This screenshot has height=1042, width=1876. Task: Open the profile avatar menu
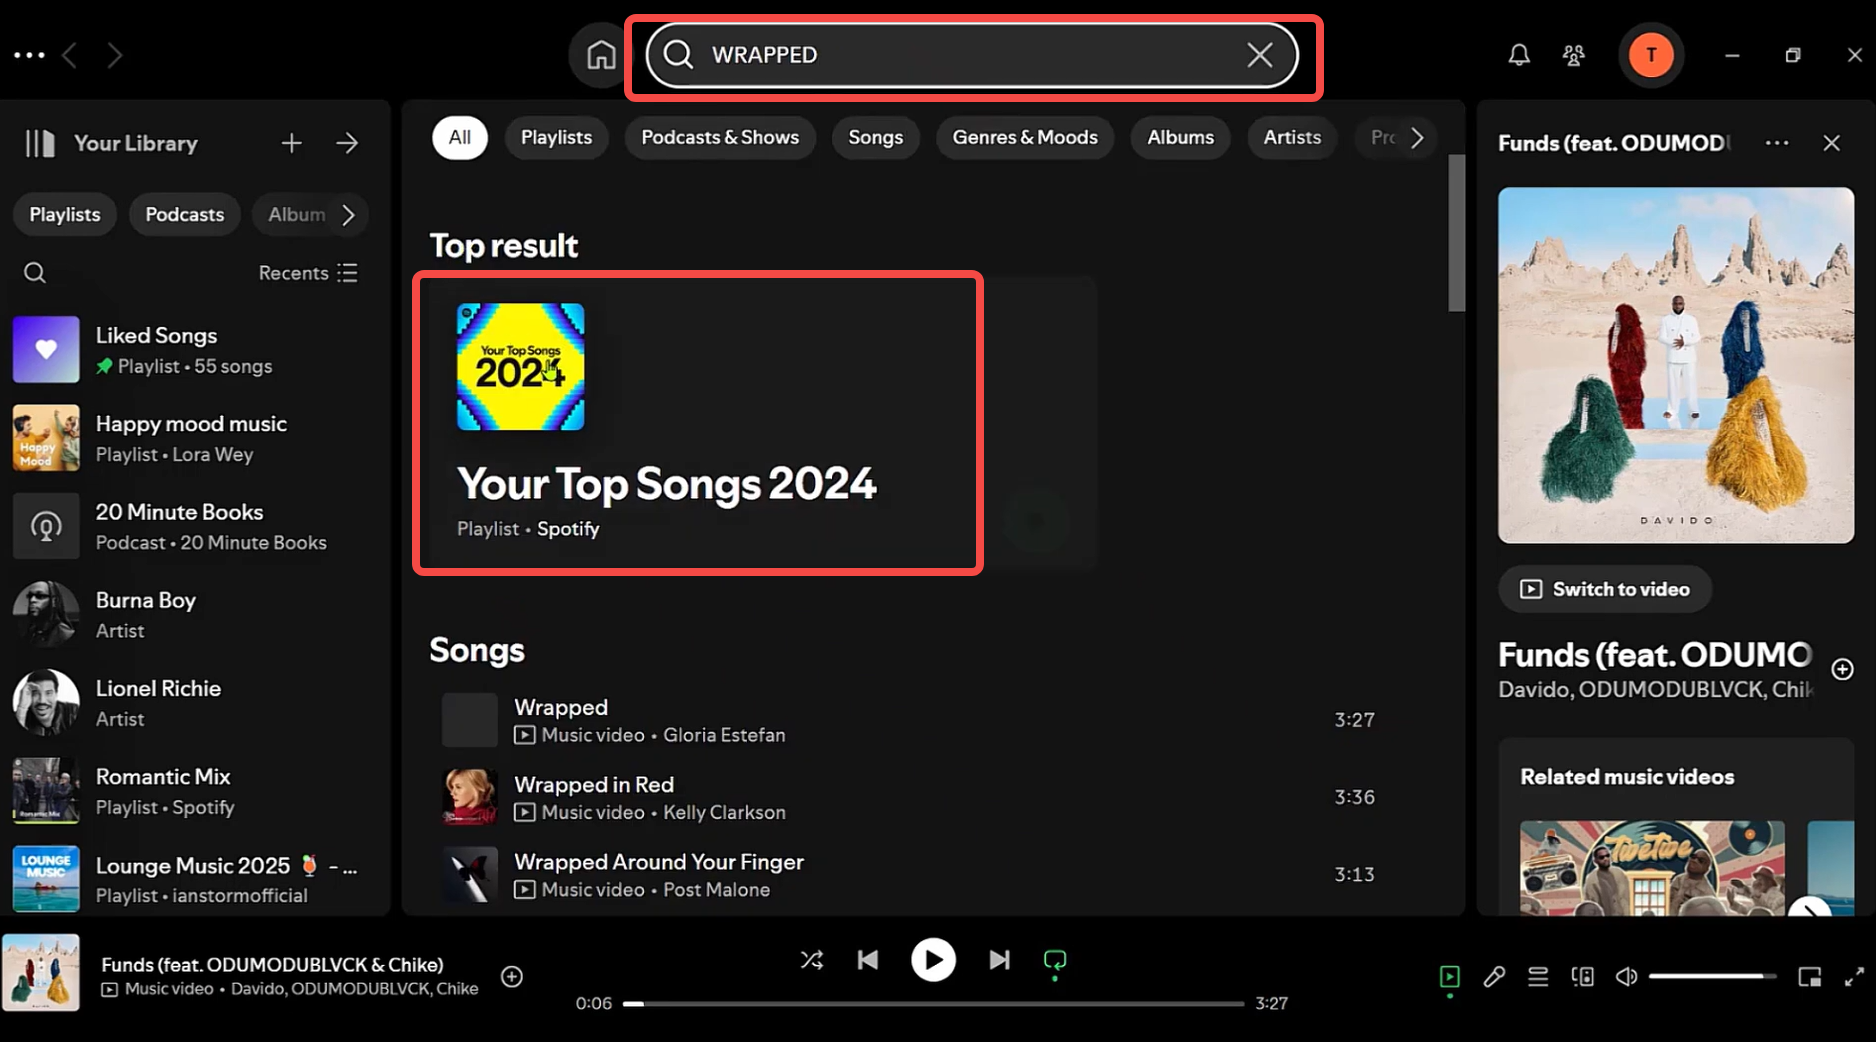click(x=1651, y=55)
